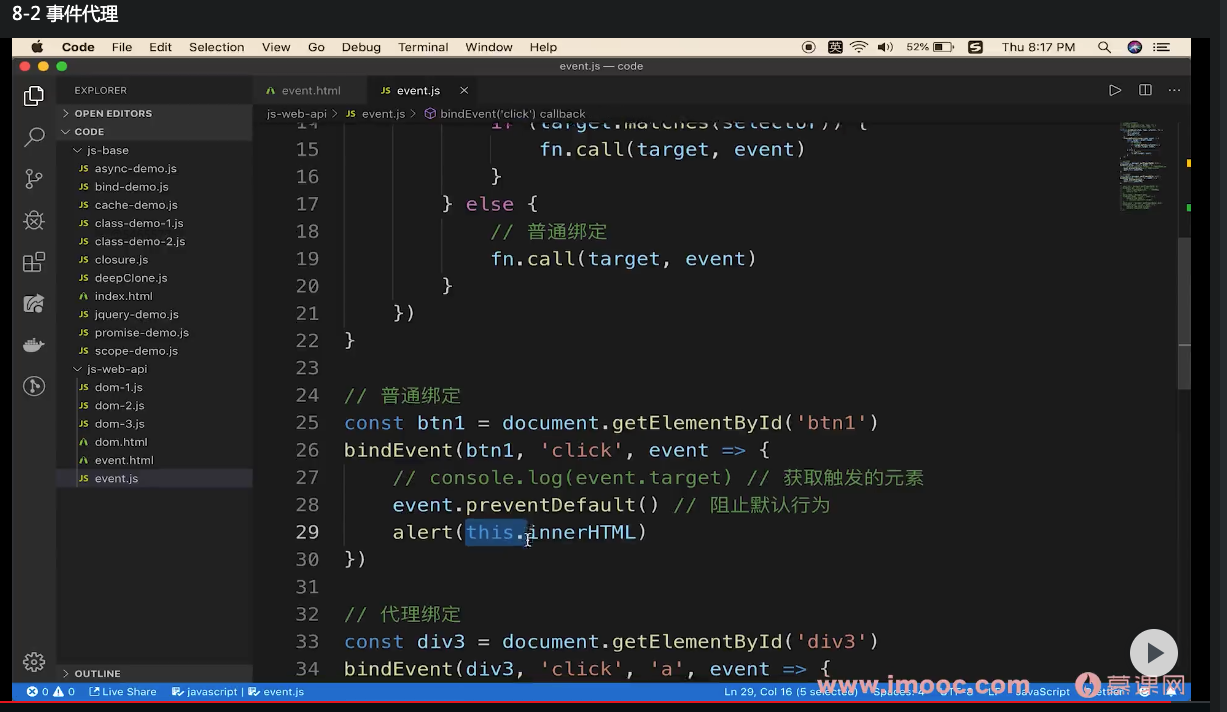The height and width of the screenshot is (712, 1227).
Task: Open deepClone.js in explorer
Action: point(131,278)
